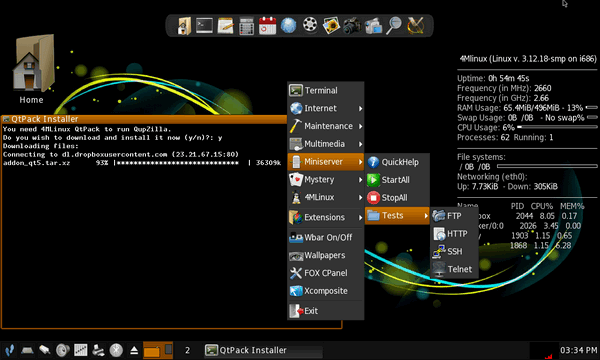Screen dimensions: 600x360
Task: Click the magnifying glass search dock icon
Action: [394, 25]
